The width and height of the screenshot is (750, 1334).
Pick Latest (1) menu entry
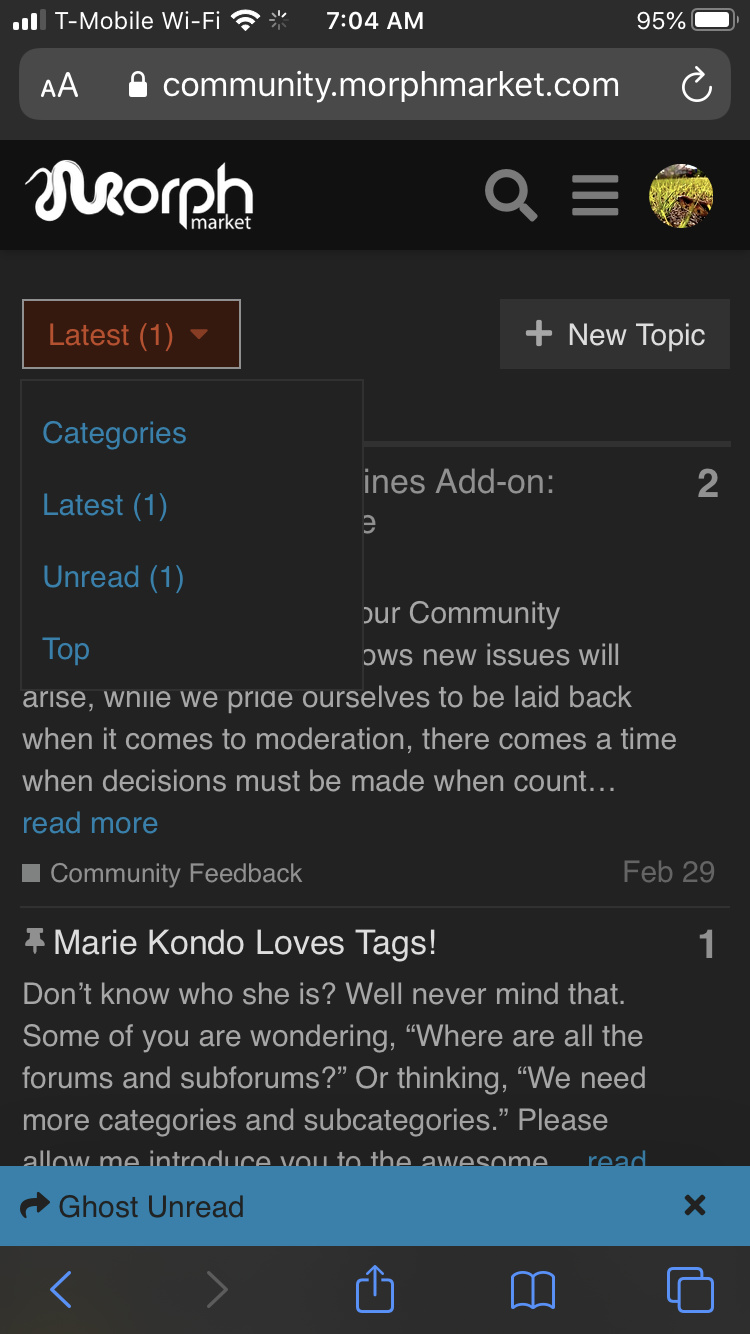[x=104, y=505]
